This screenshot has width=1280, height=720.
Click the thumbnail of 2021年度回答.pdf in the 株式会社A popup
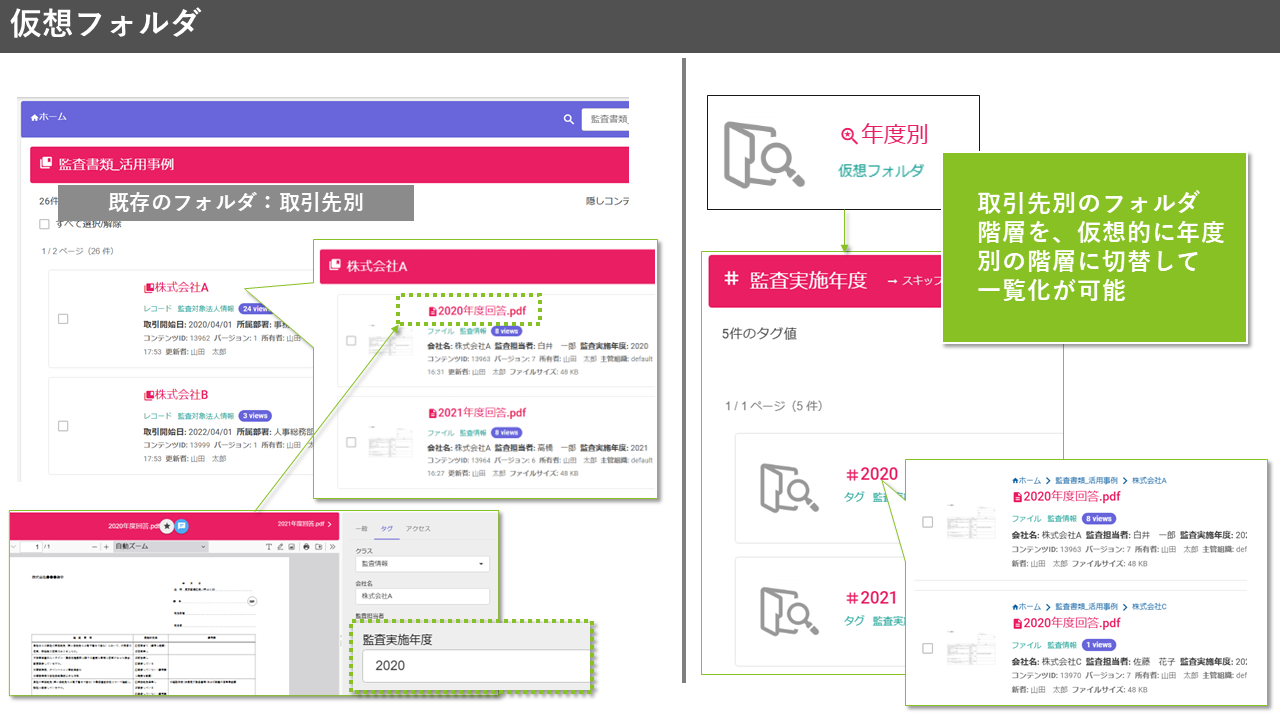click(x=390, y=441)
